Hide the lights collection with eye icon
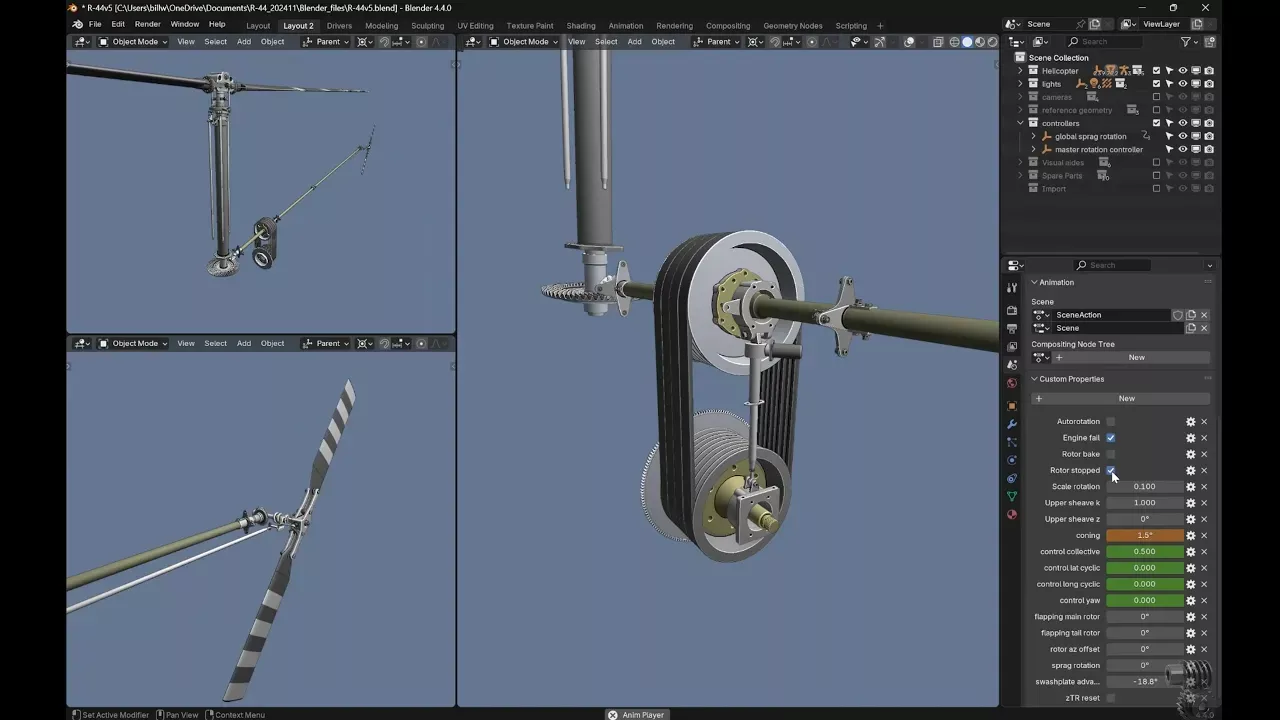 (1182, 84)
